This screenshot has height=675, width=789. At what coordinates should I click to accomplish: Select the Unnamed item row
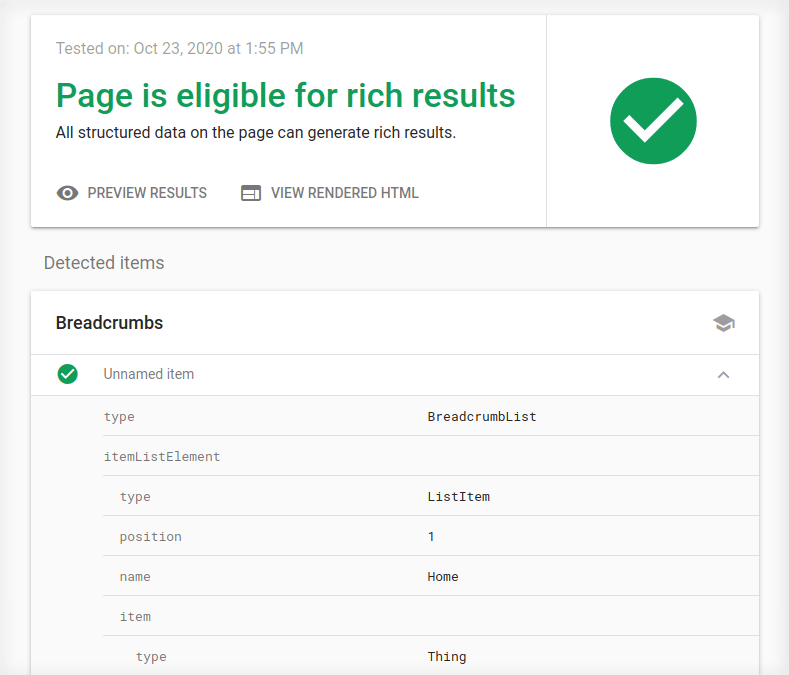(149, 374)
